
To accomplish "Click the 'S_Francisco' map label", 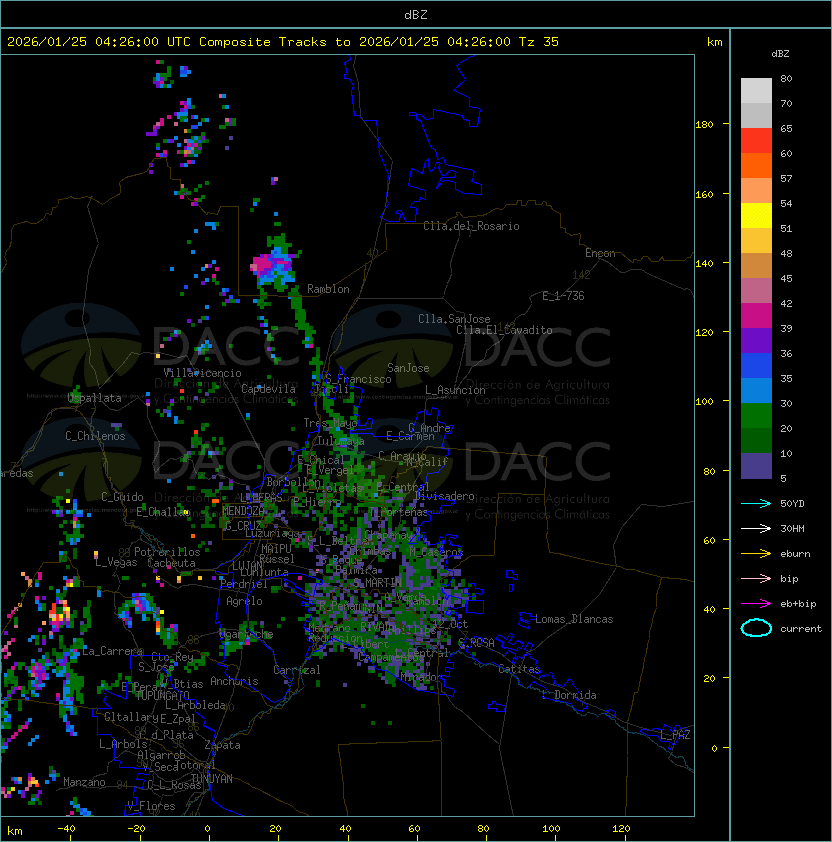I will tap(359, 379).
